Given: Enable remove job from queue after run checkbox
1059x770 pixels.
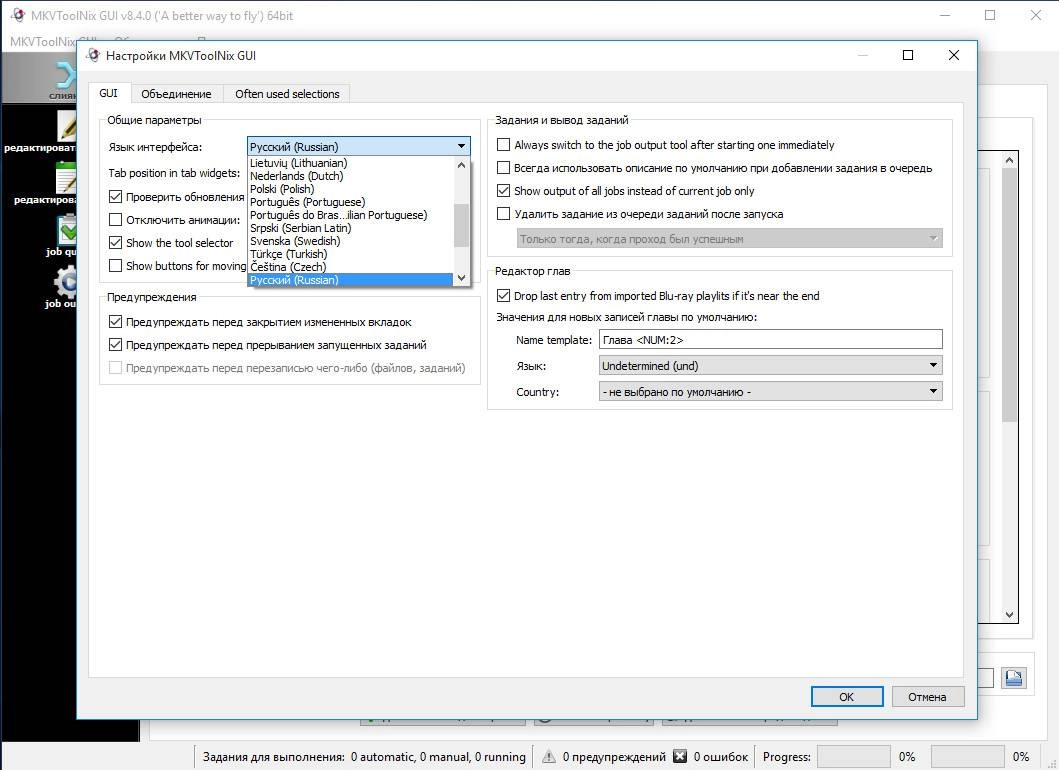Looking at the screenshot, I should 503,213.
